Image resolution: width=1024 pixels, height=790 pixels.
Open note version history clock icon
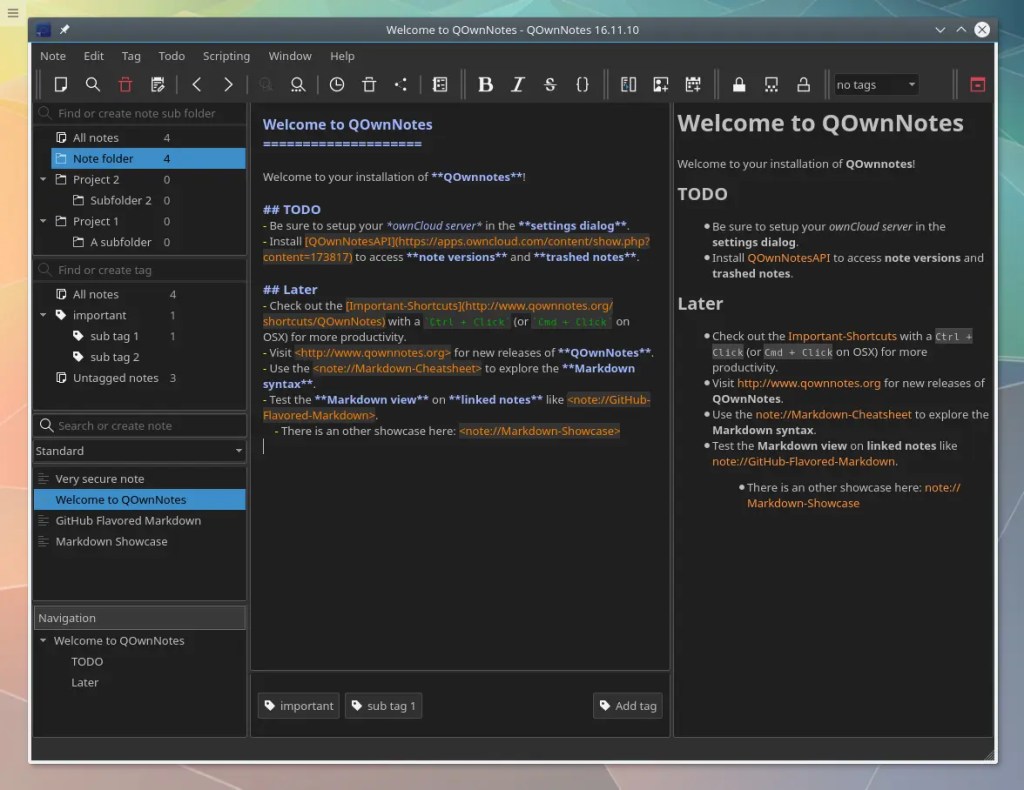point(337,85)
